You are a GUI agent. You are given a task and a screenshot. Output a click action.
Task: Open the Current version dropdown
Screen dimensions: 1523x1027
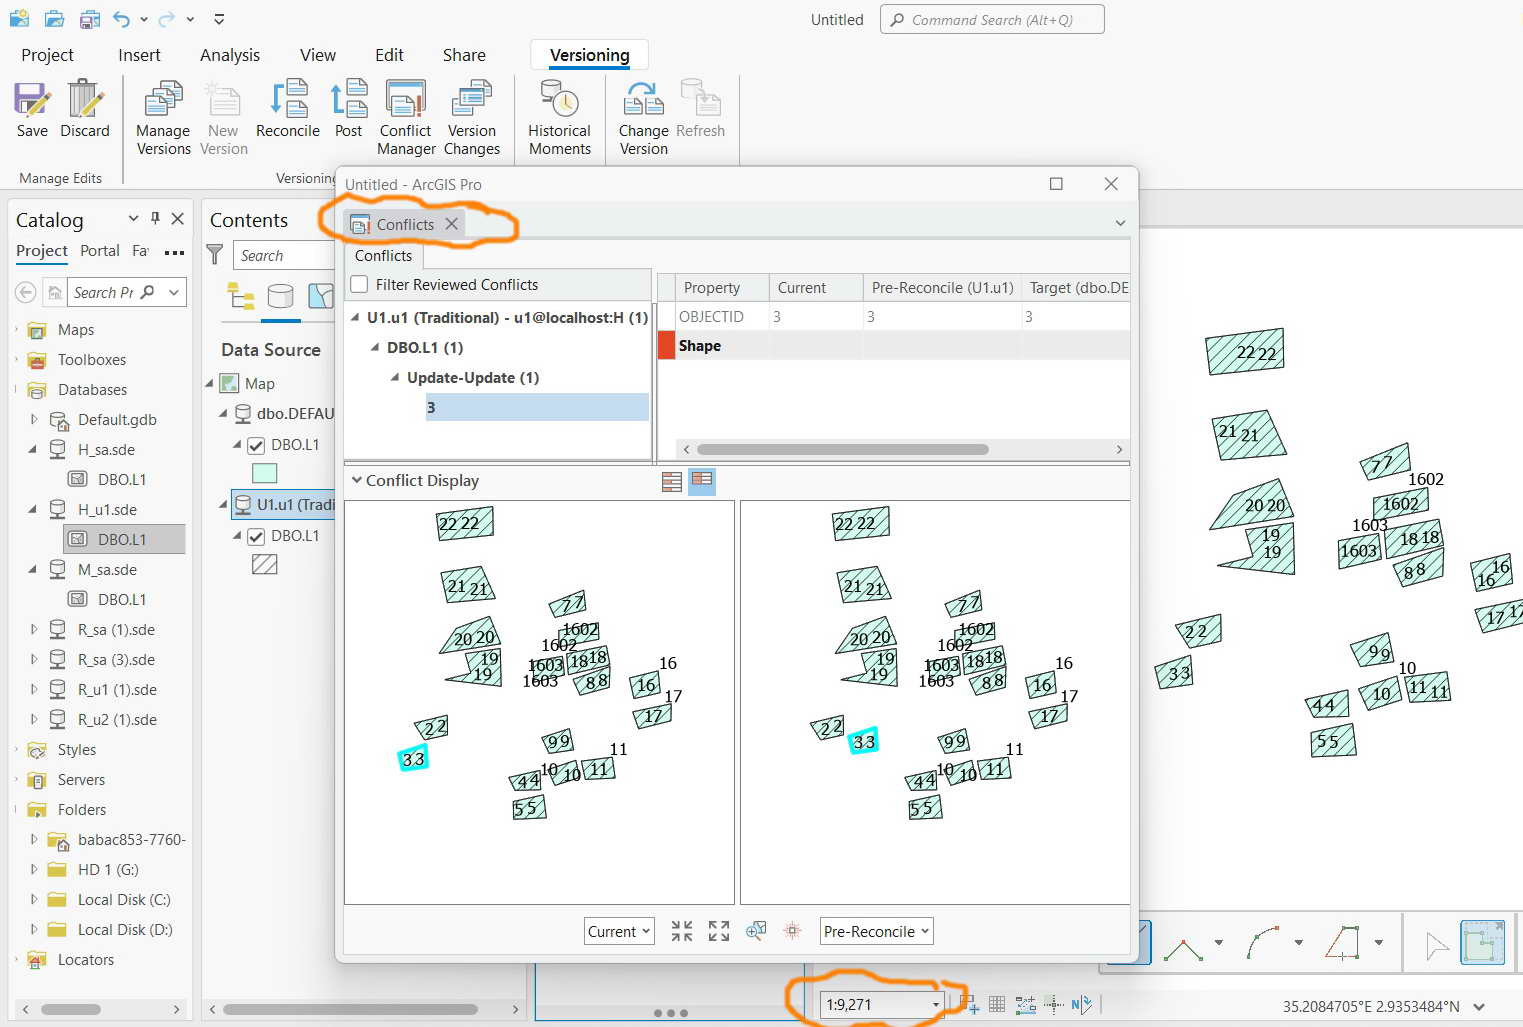(x=619, y=931)
